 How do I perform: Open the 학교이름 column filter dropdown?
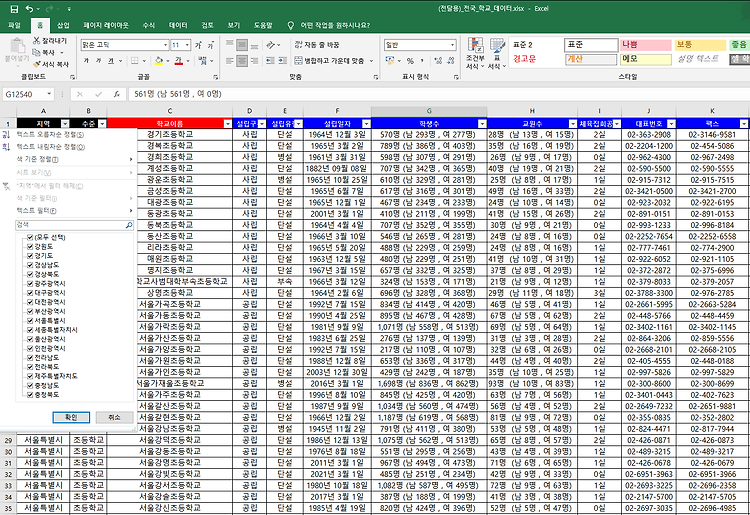(x=228, y=124)
